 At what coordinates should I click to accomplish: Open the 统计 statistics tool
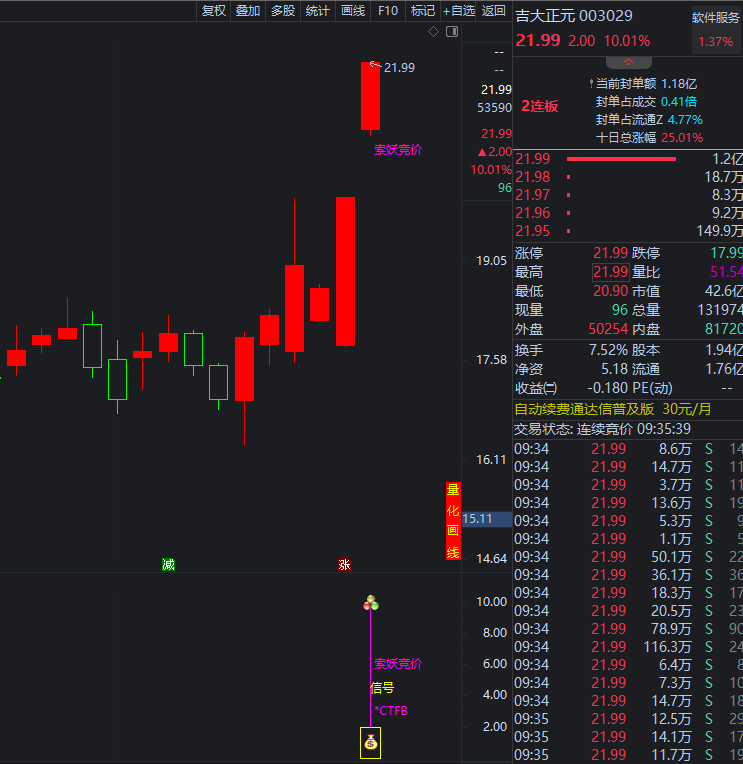(x=318, y=11)
